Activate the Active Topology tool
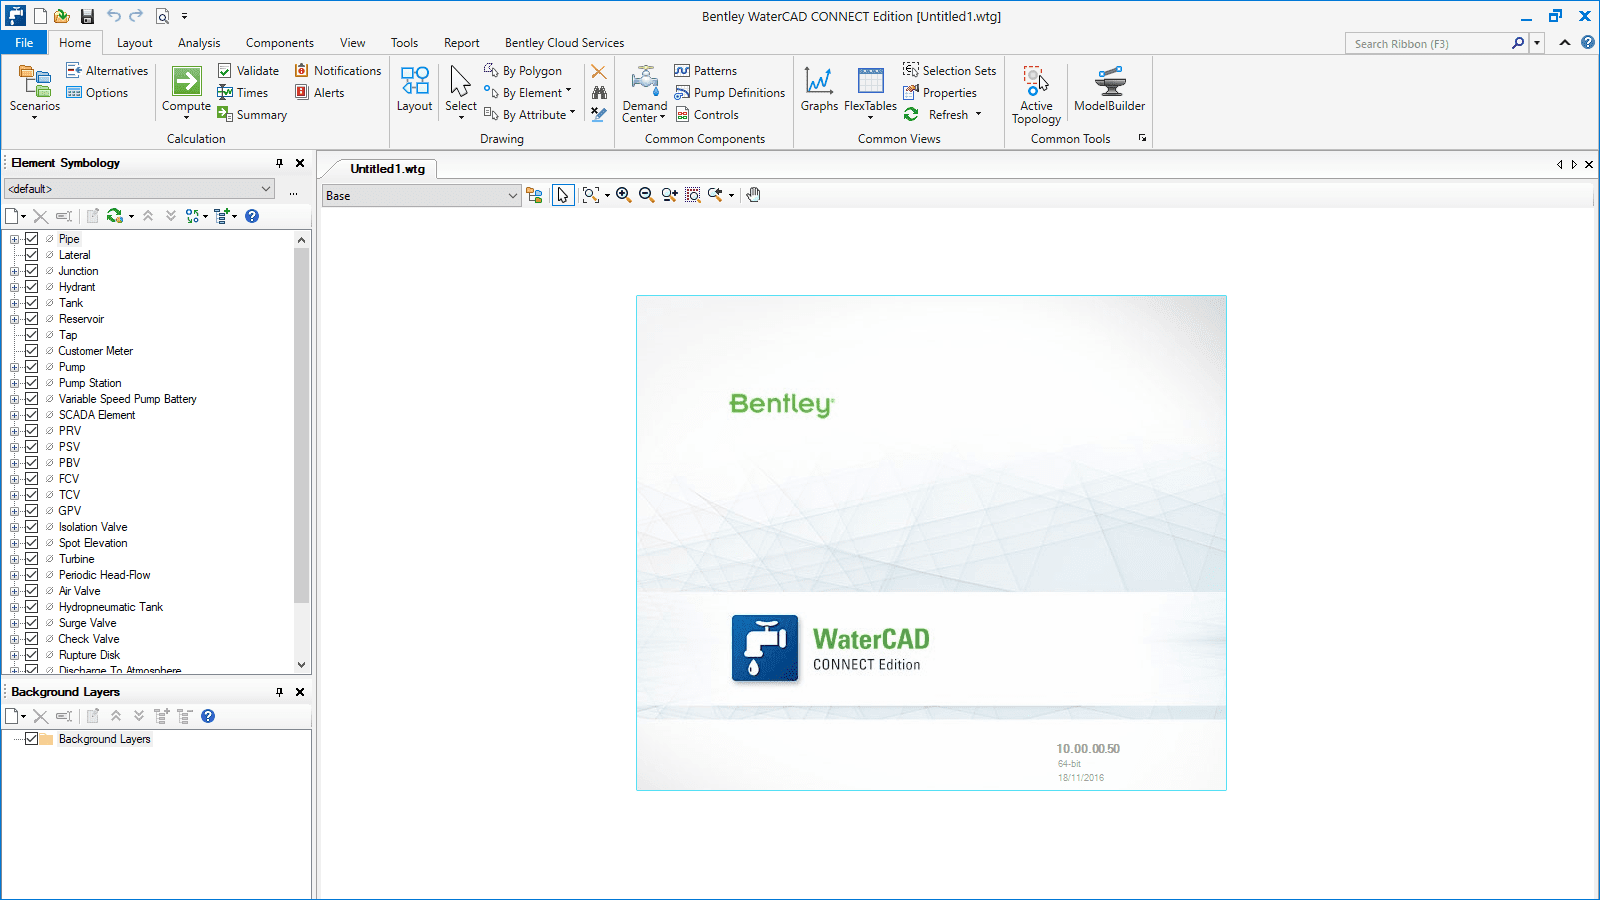This screenshot has height=900, width=1600. (x=1035, y=90)
